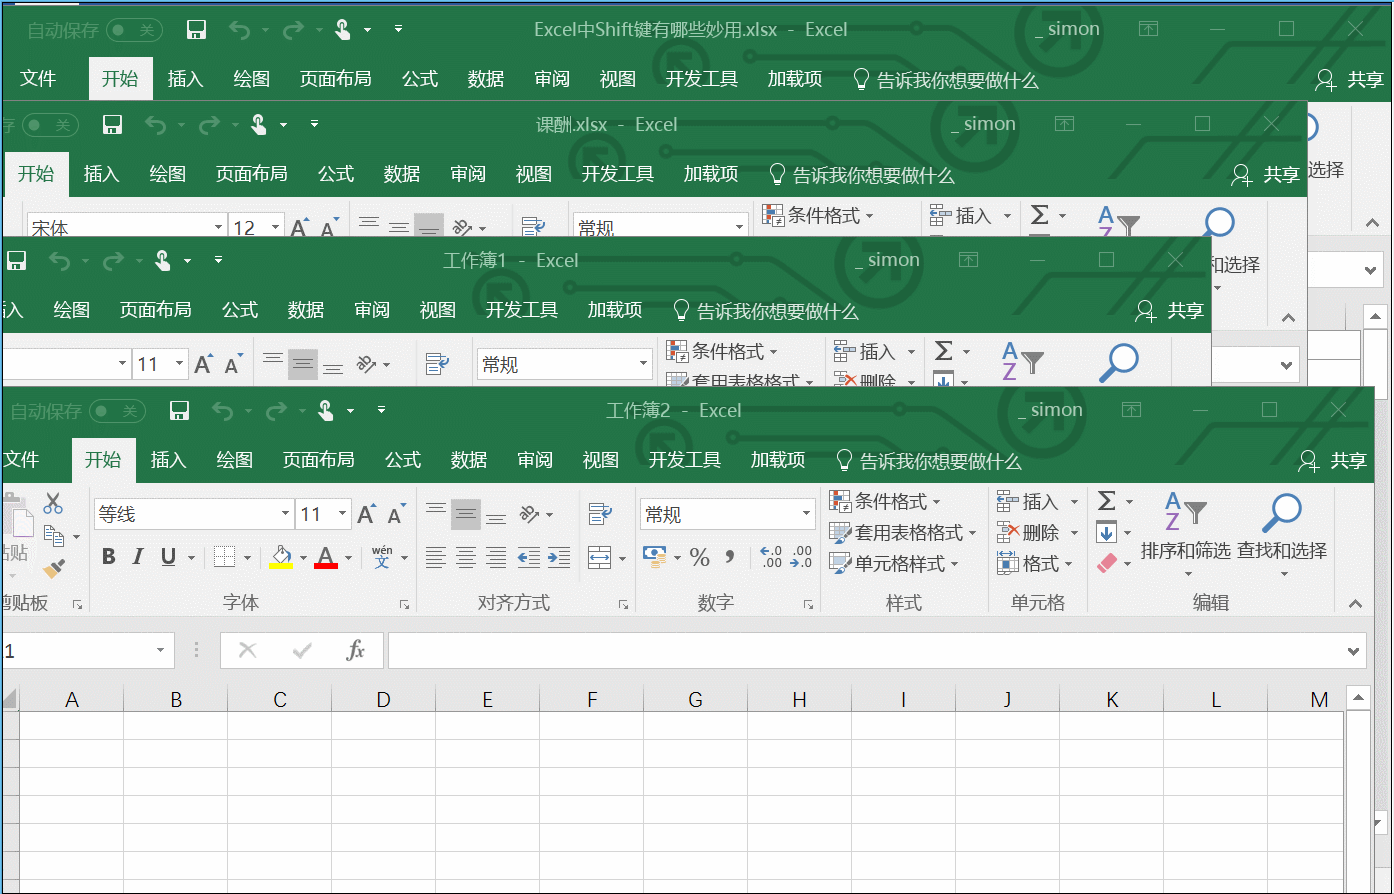
Task: Apply italic formatting
Action: coord(137,557)
